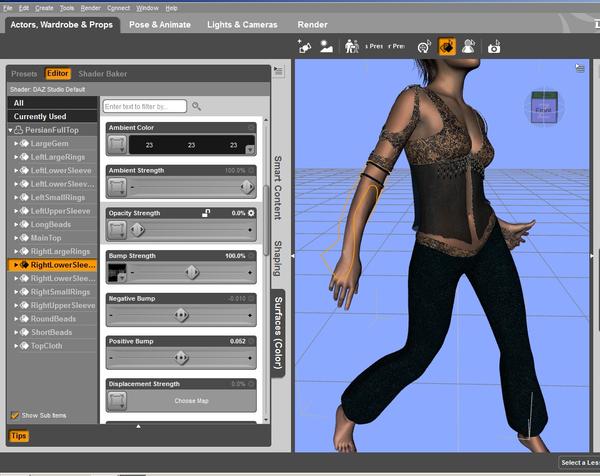Screen dimensions: 600x476
Task: Open the Shaping side tab
Action: click(278, 258)
